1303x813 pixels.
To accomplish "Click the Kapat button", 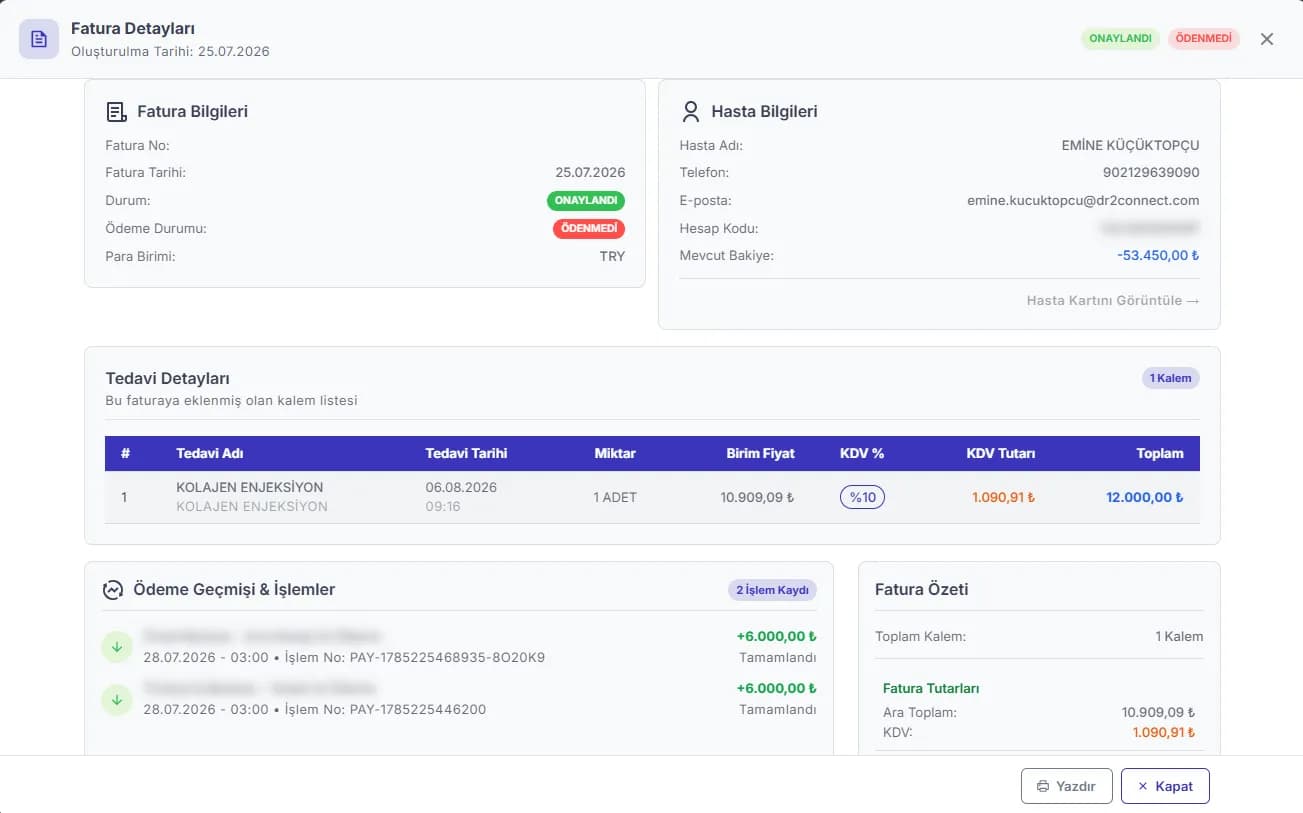I will (x=1165, y=786).
